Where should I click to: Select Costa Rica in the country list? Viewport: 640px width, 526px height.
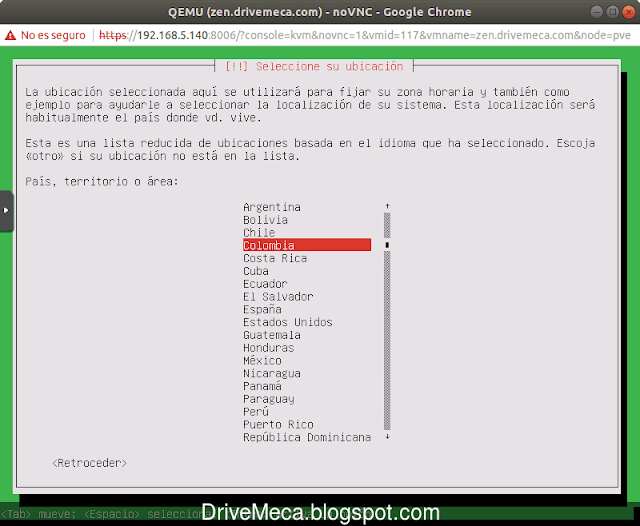coord(275,258)
